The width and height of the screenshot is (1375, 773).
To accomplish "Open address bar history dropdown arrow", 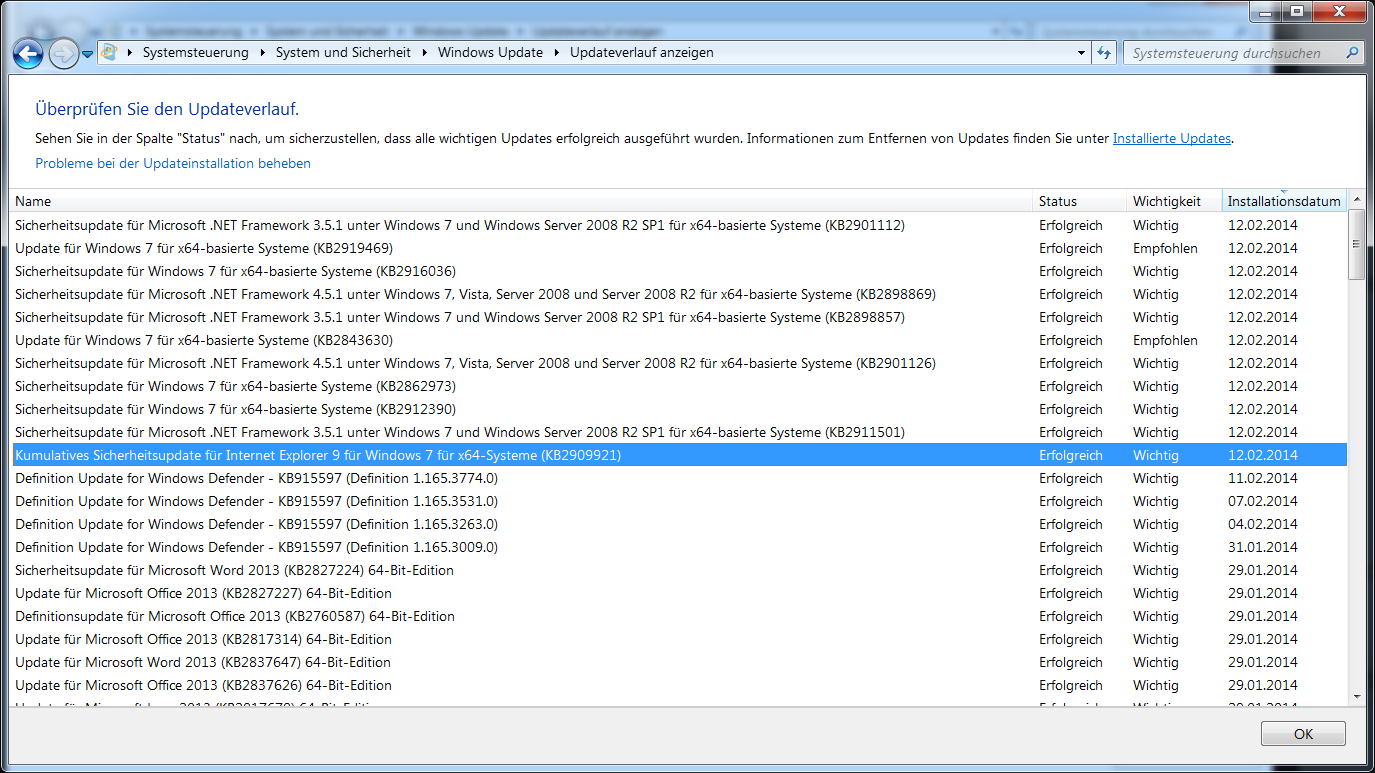I will click(1082, 53).
